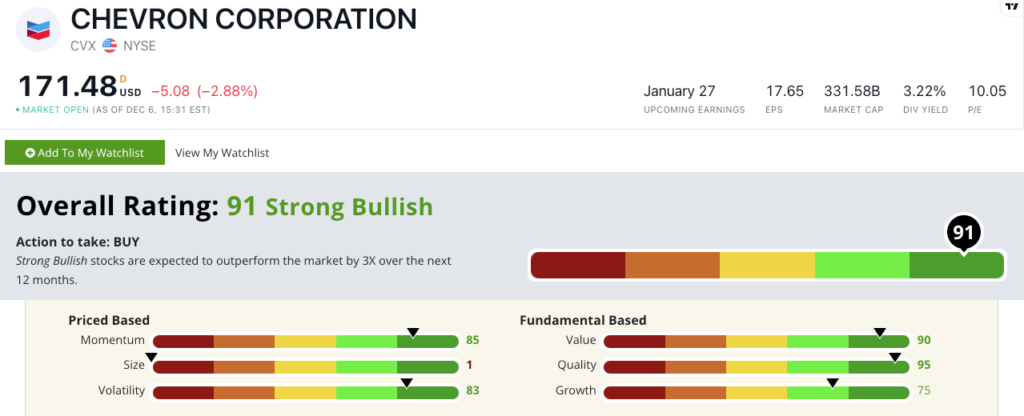Click the Growth bar triangle marker

coord(832,381)
